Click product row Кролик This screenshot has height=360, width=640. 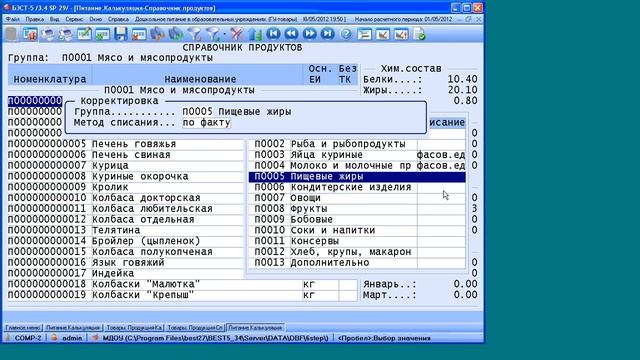coord(125,187)
